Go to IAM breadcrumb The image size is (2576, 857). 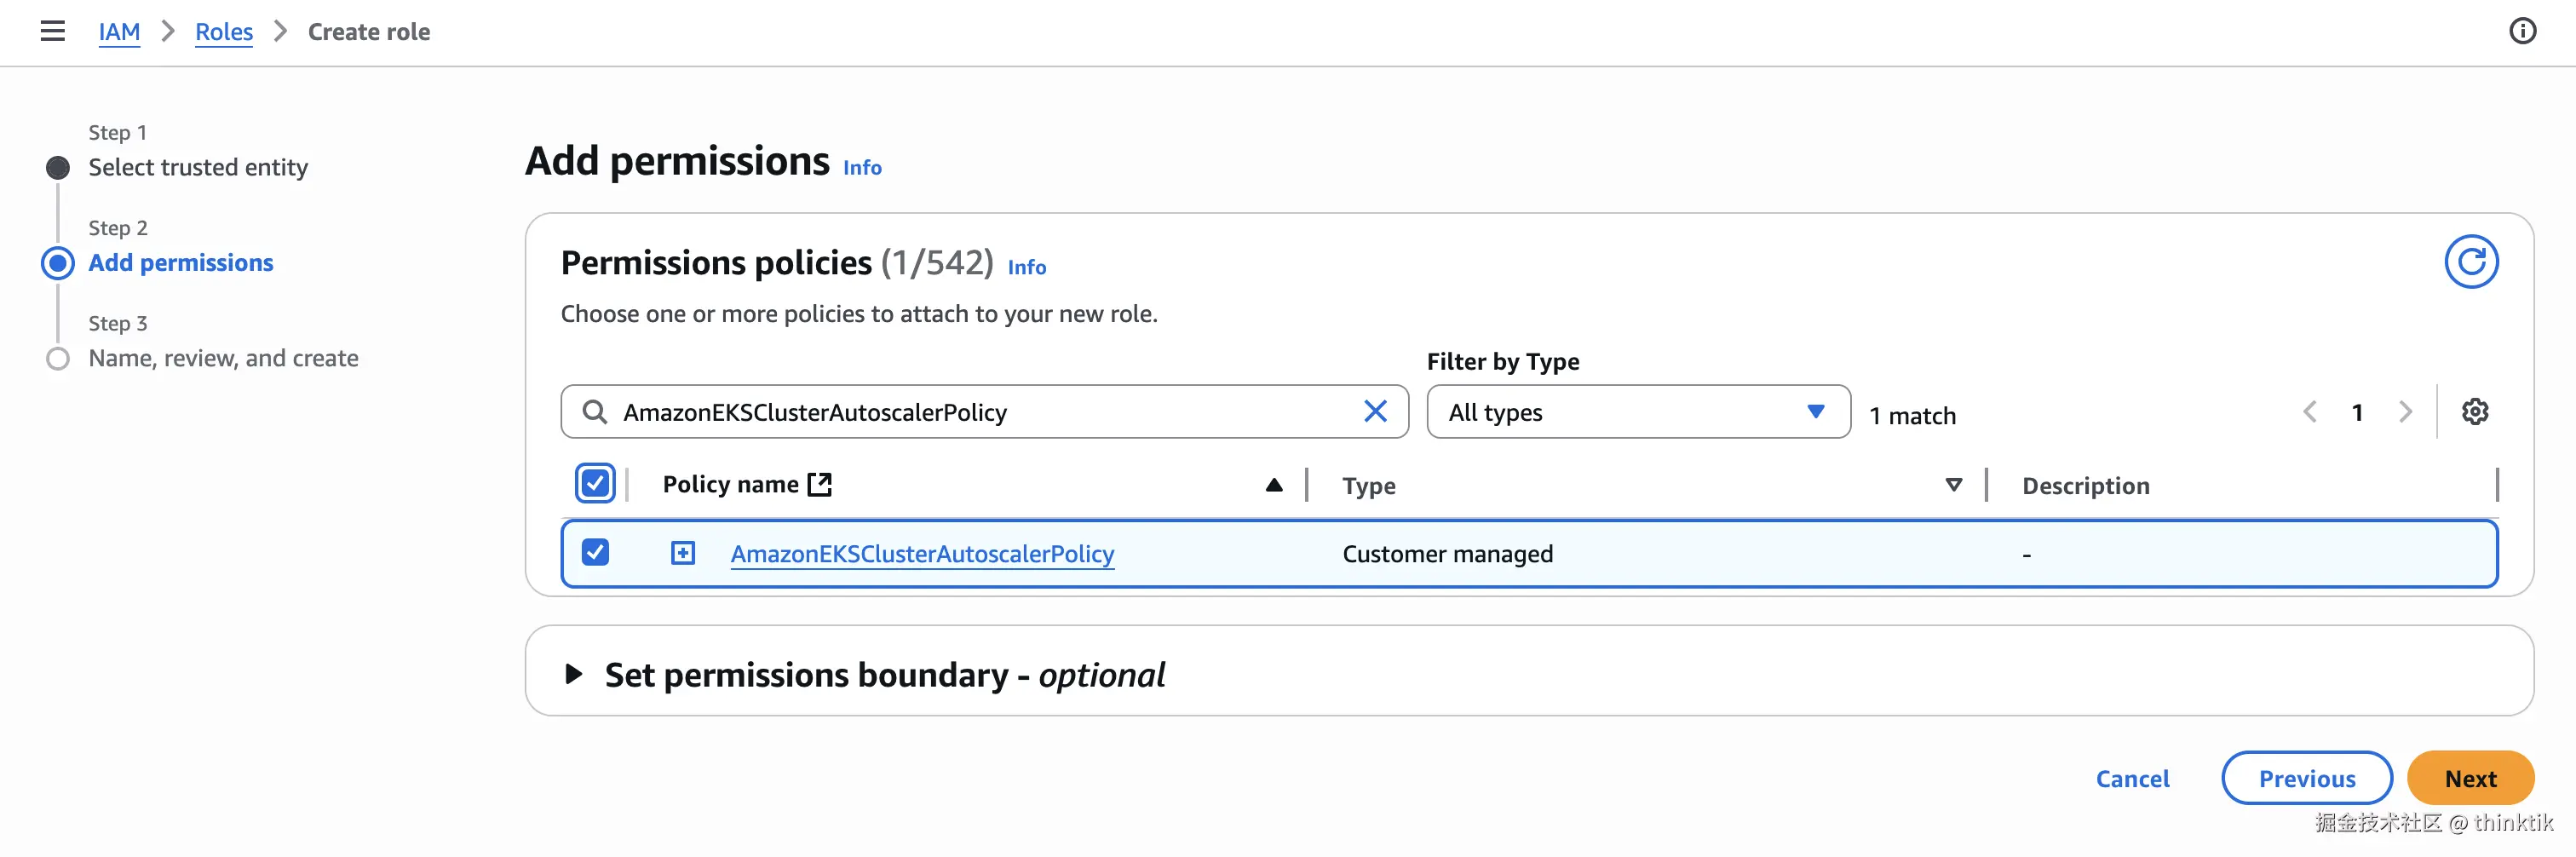(119, 32)
